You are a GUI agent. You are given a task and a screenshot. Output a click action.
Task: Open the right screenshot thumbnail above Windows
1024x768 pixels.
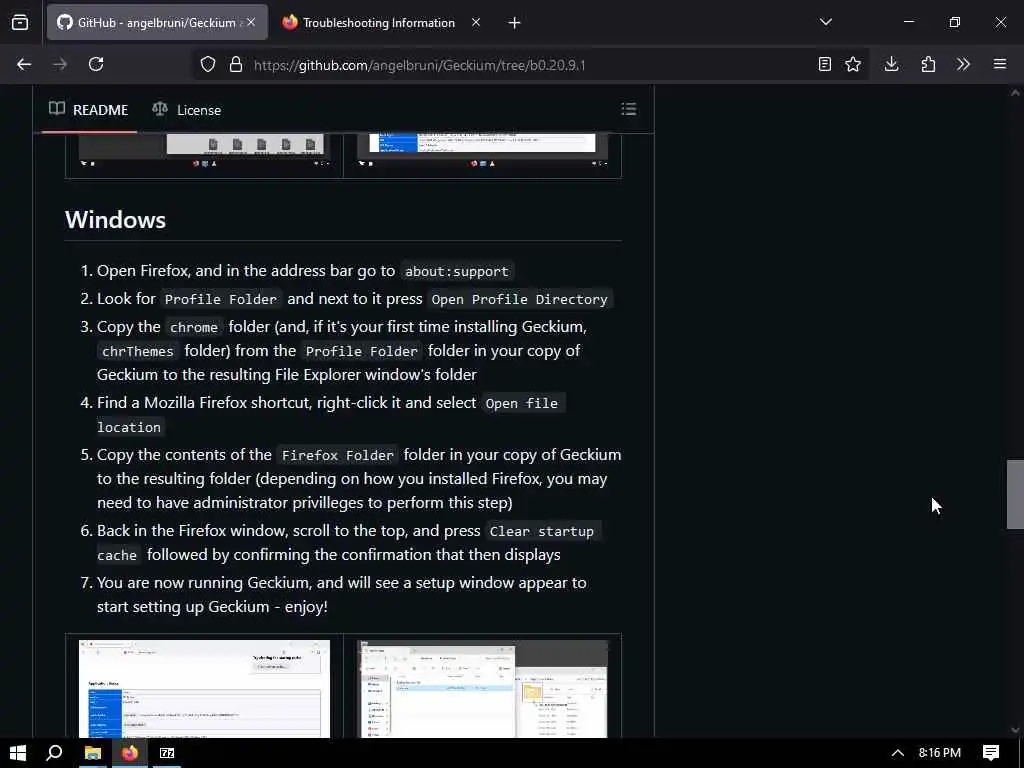pos(482,152)
